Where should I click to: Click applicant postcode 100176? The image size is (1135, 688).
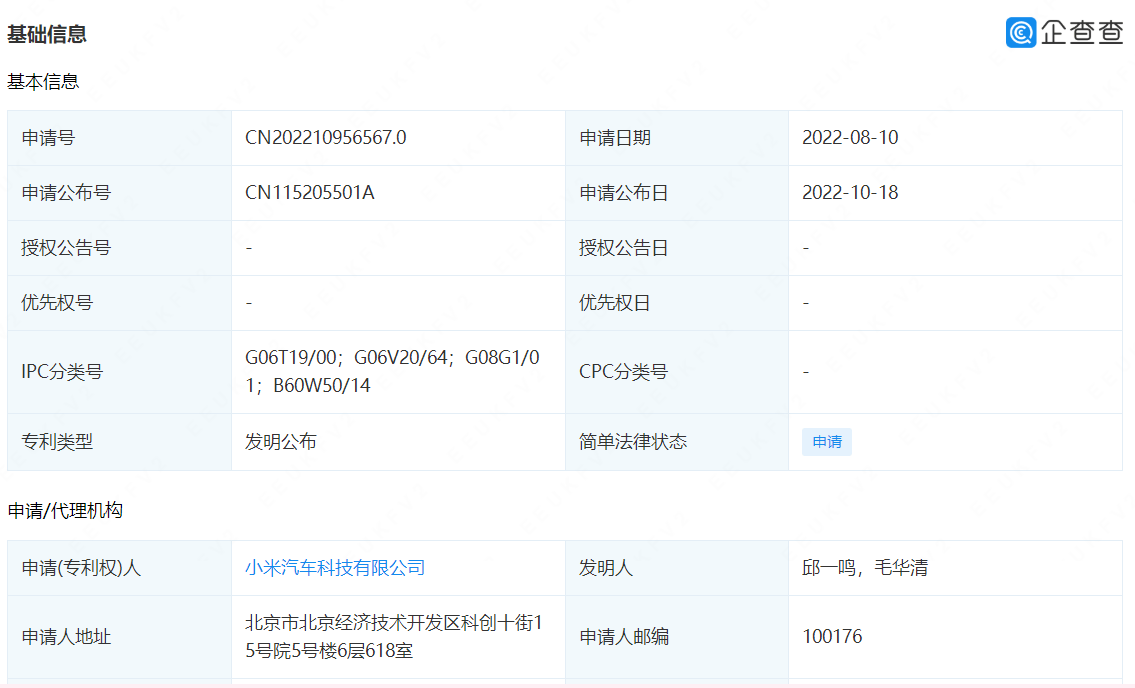click(x=832, y=637)
